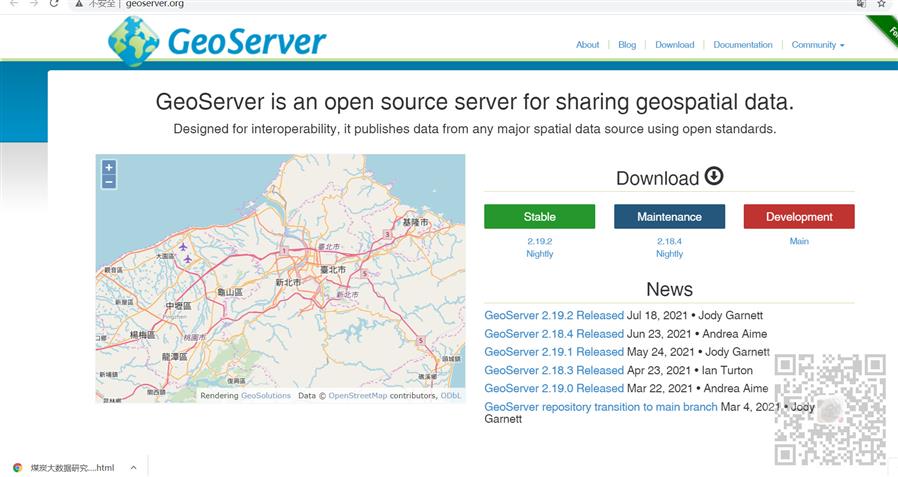Click the GeoServer globe logo
This screenshot has width=898, height=477.
tap(133, 41)
